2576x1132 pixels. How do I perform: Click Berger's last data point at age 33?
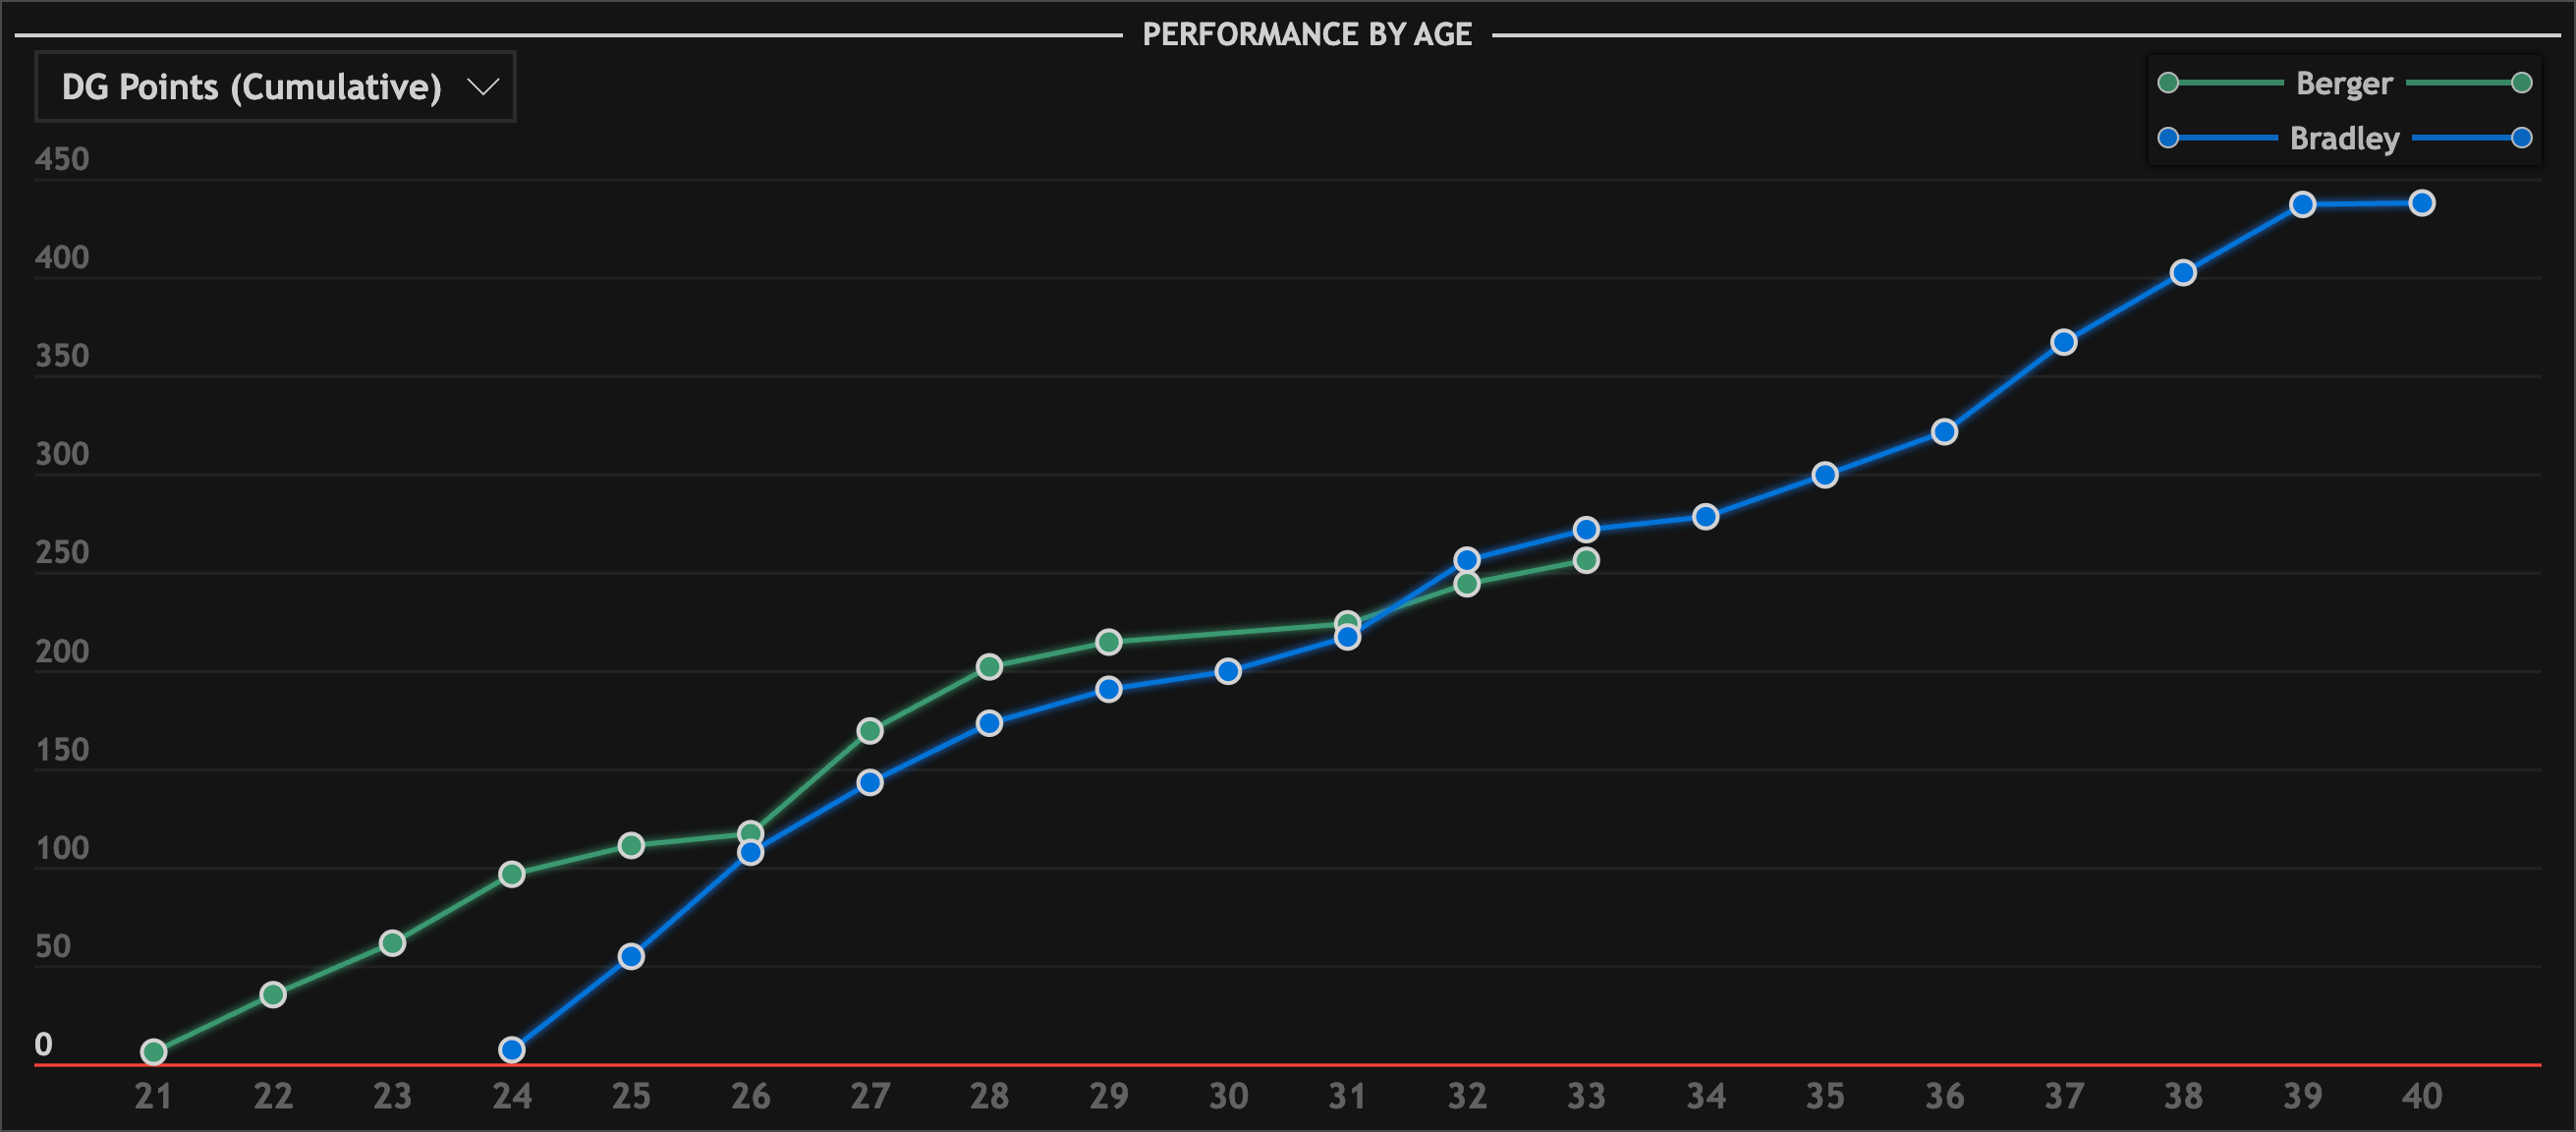[x=1585, y=560]
